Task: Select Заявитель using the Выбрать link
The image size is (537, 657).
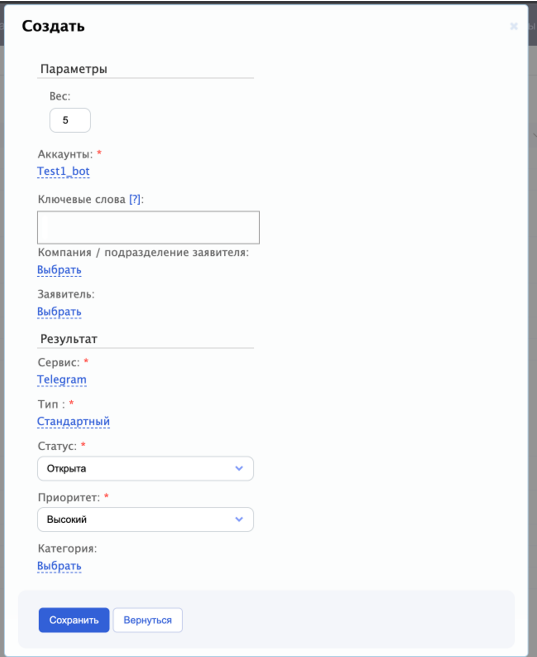Action: (x=59, y=312)
